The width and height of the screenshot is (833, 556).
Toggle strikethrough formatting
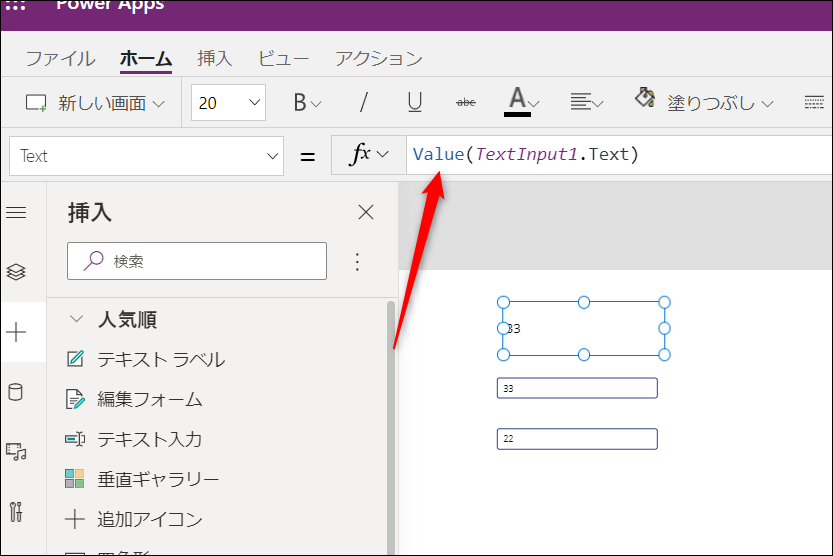466,102
